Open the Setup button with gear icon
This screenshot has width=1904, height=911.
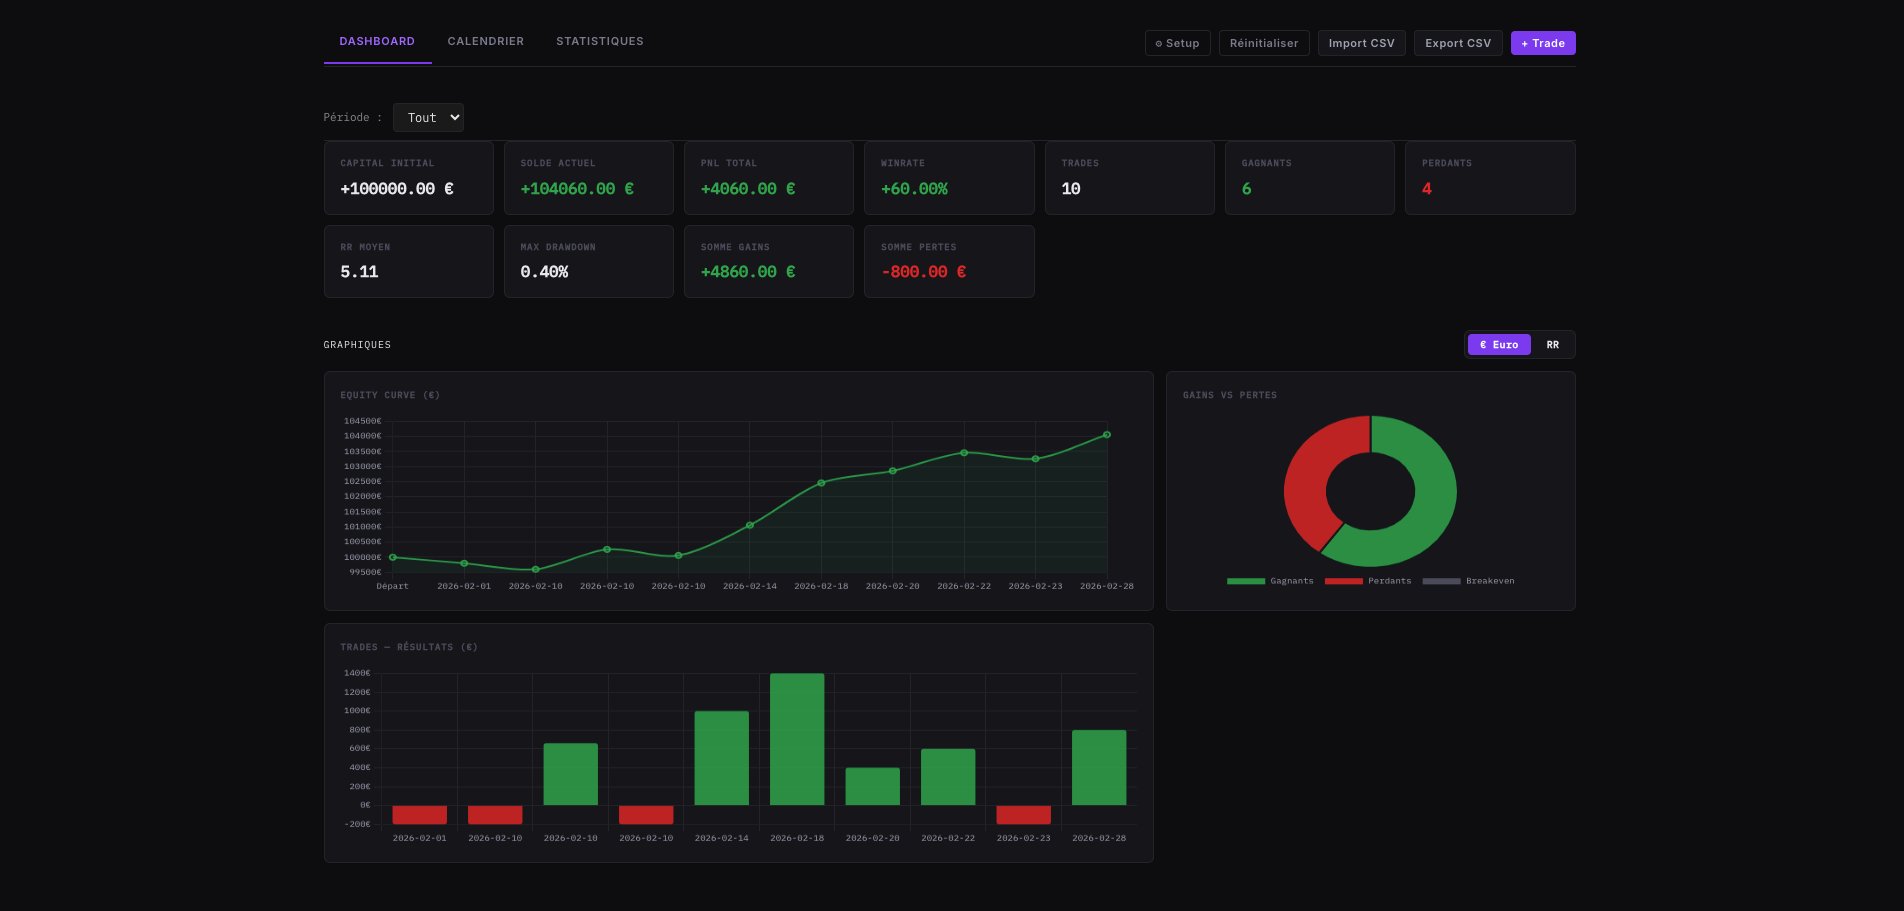[x=1177, y=43]
